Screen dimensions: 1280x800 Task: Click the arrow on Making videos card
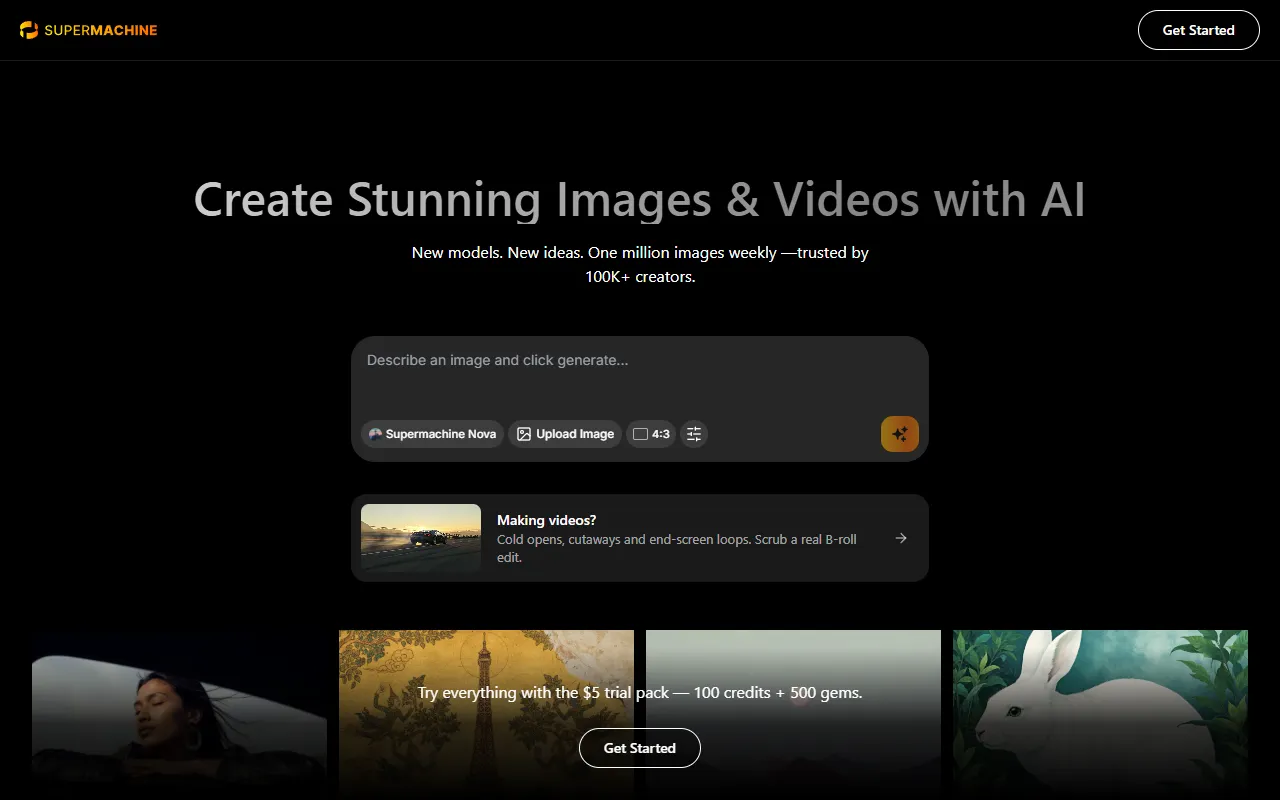pos(901,538)
